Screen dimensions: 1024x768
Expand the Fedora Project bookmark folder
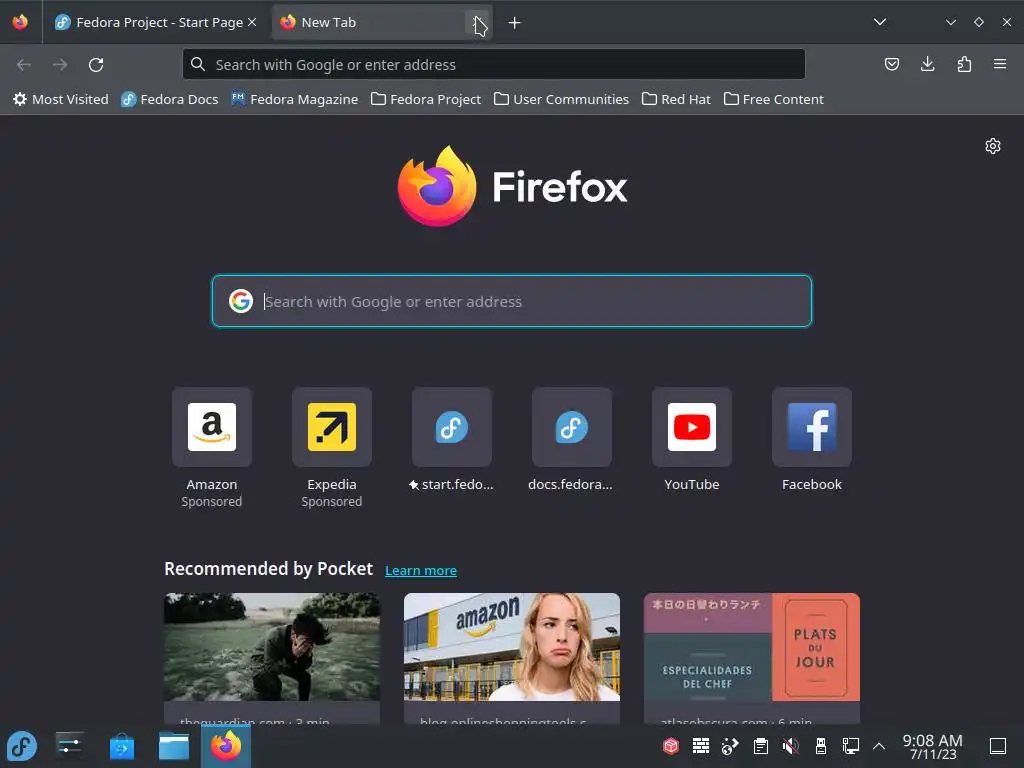426,99
